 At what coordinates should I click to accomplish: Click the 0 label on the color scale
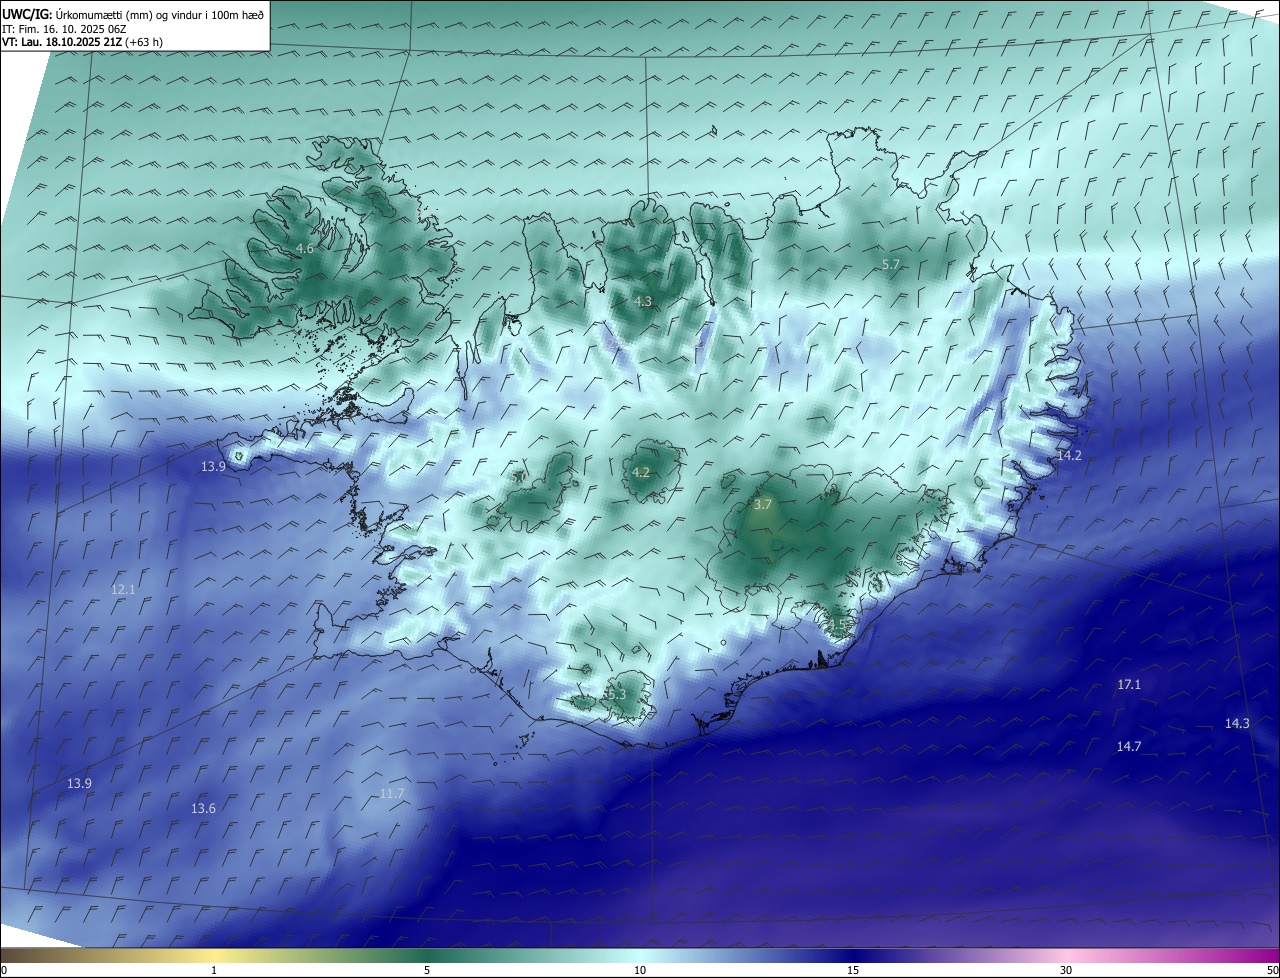point(4,970)
